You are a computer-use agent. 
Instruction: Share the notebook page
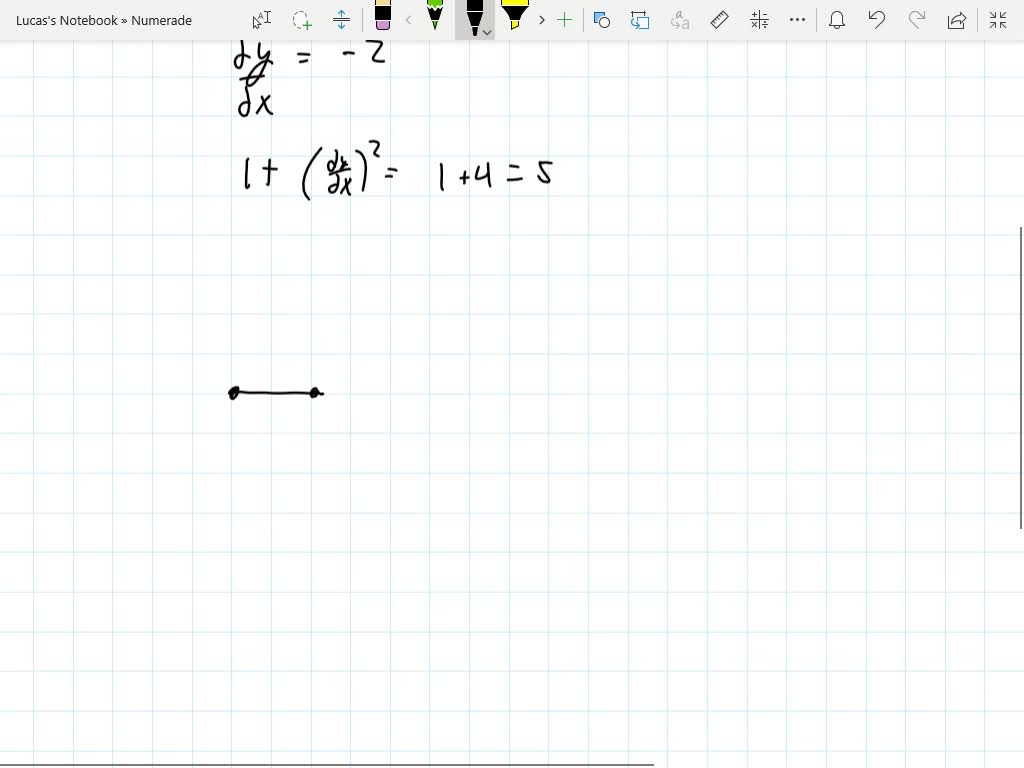click(956, 20)
